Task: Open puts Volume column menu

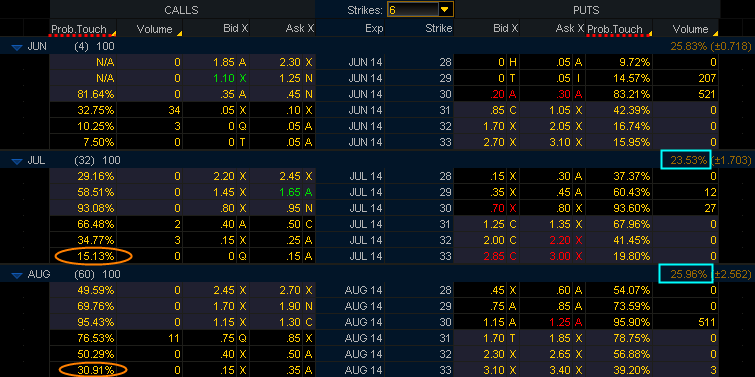Action: click(715, 34)
